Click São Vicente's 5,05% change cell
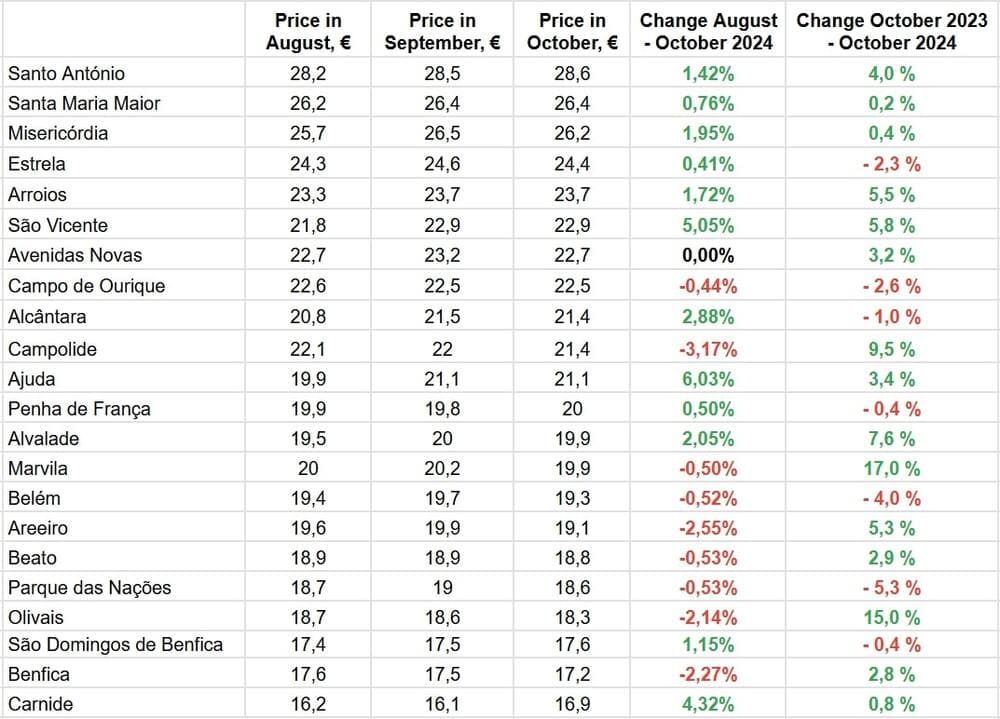1000x719 pixels. point(708,225)
